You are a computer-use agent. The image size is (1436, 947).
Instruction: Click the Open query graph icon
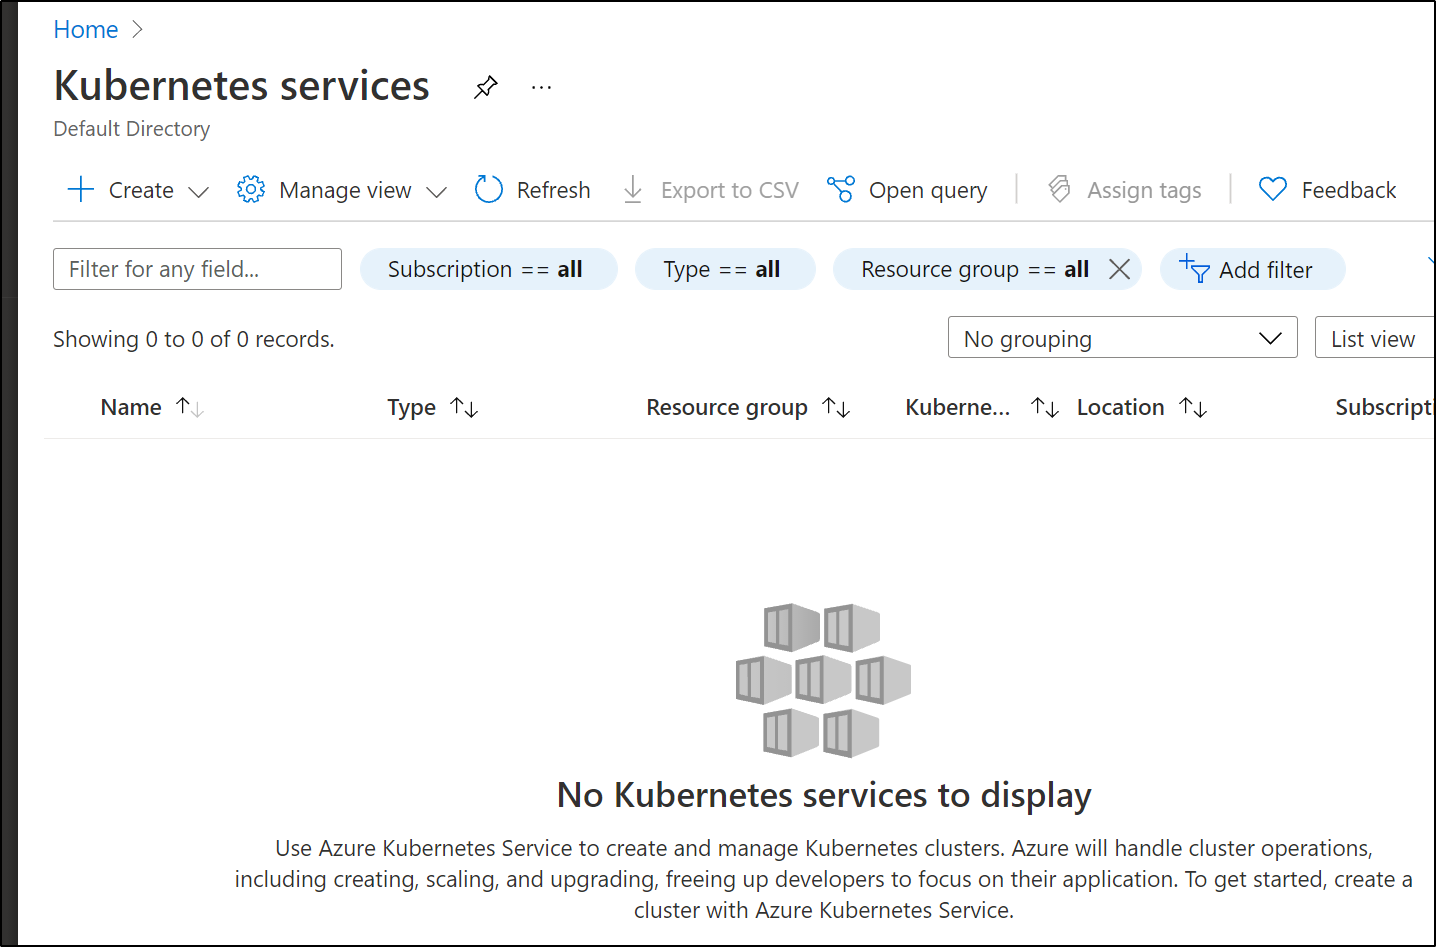pos(841,189)
